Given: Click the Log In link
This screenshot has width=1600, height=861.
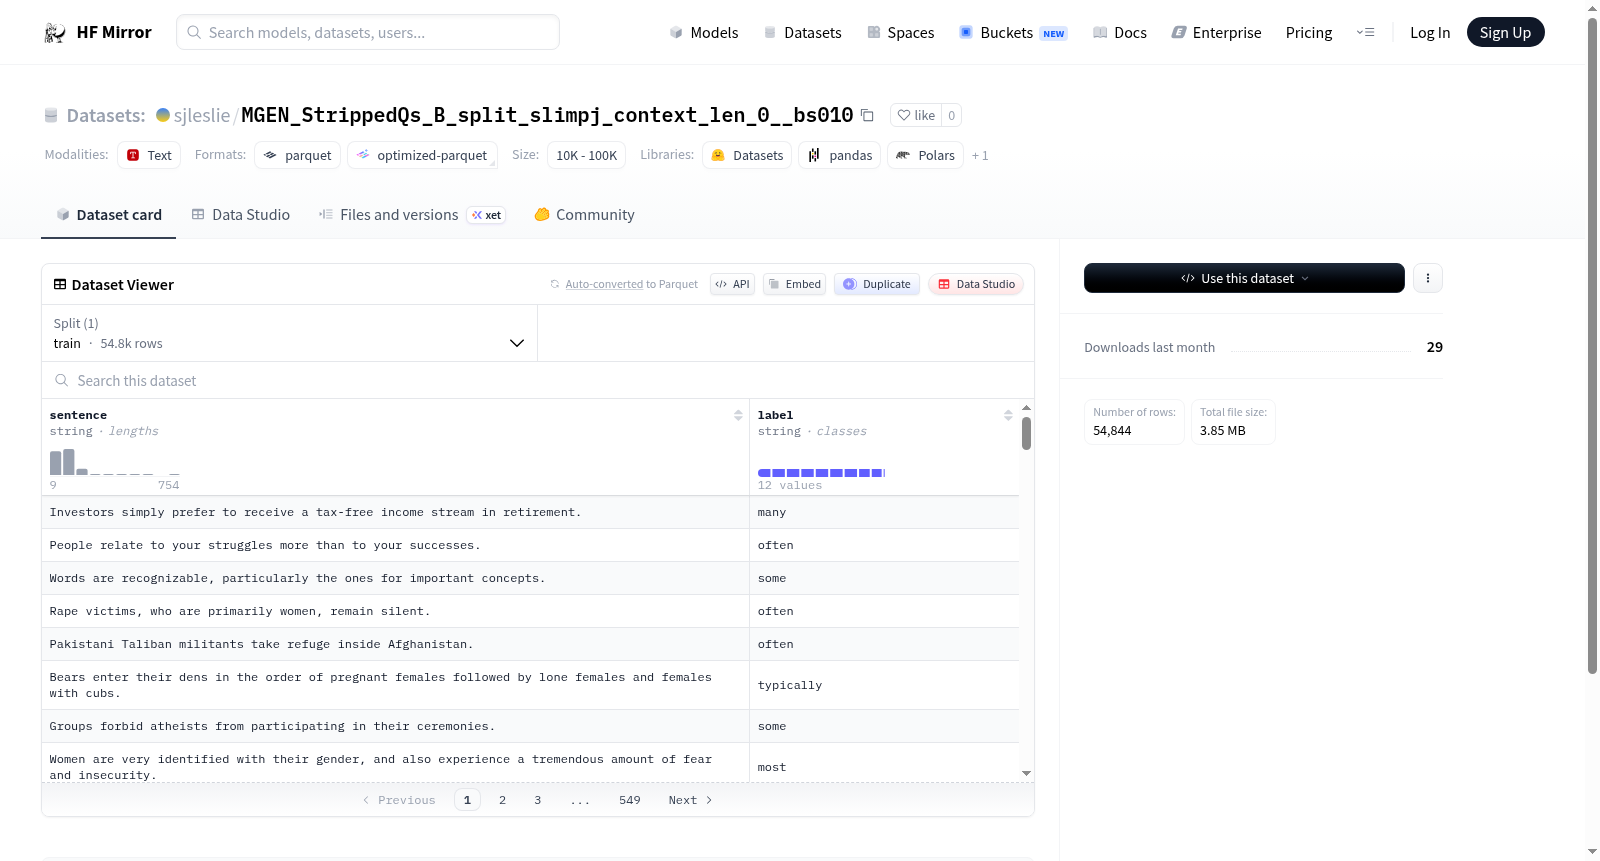Looking at the screenshot, I should pos(1430,33).
